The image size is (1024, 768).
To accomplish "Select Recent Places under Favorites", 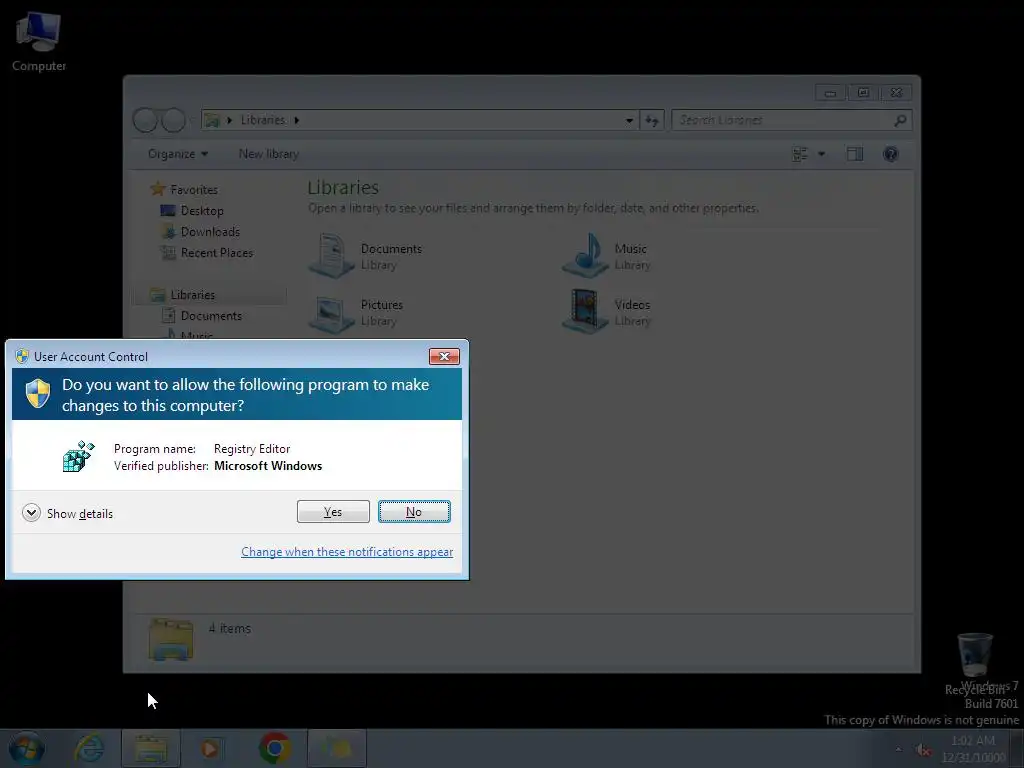I will 206,252.
